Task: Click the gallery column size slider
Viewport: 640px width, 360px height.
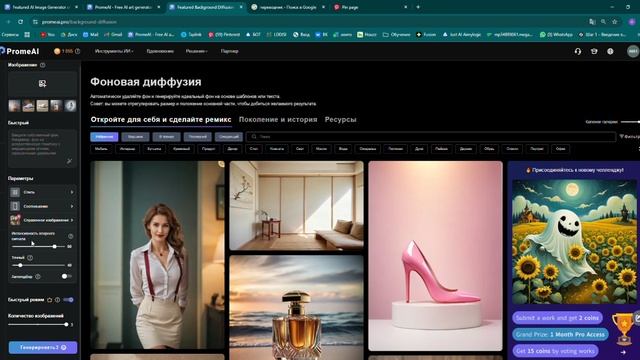Action: pyautogui.click(x=630, y=122)
